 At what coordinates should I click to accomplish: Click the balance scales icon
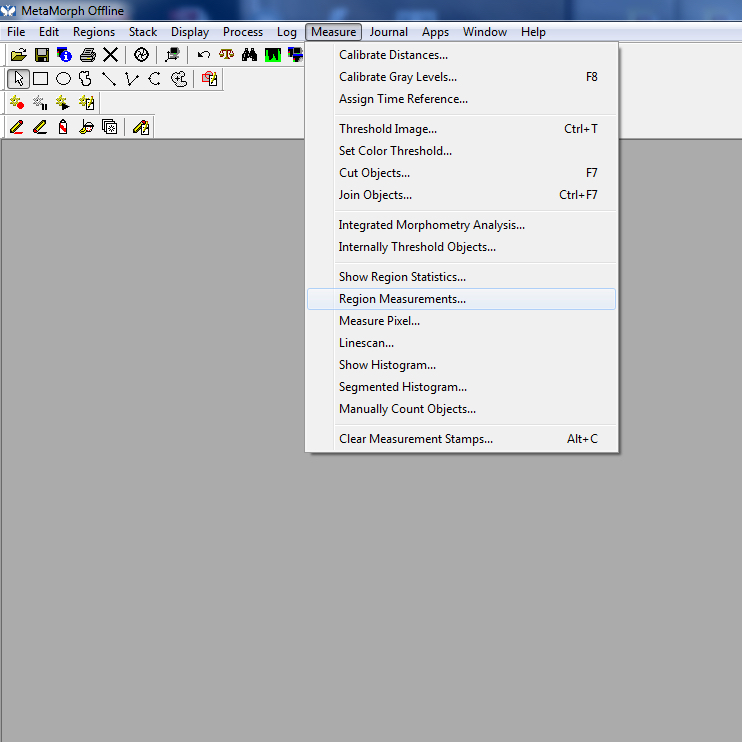click(226, 55)
